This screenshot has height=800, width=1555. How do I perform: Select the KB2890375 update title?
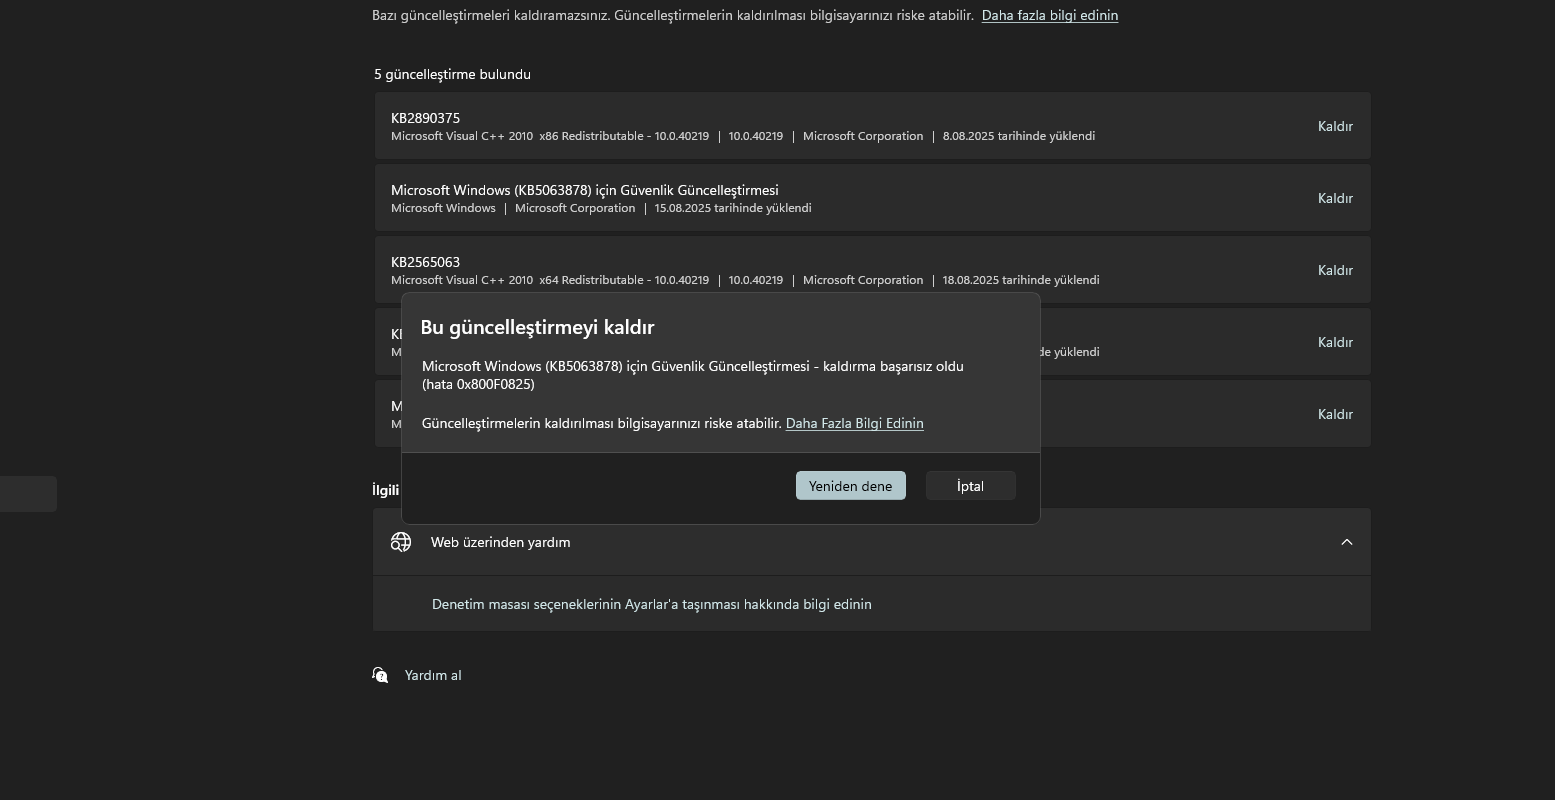pos(425,118)
